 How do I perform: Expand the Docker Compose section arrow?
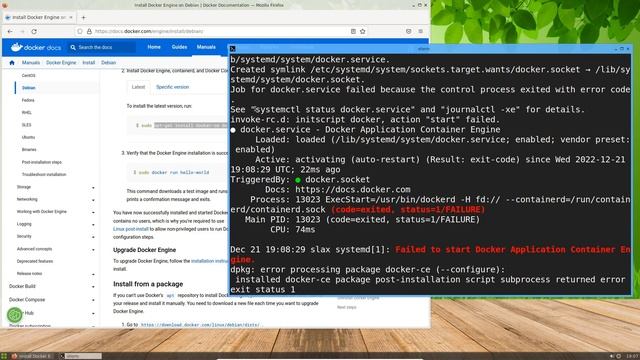click(x=93, y=300)
